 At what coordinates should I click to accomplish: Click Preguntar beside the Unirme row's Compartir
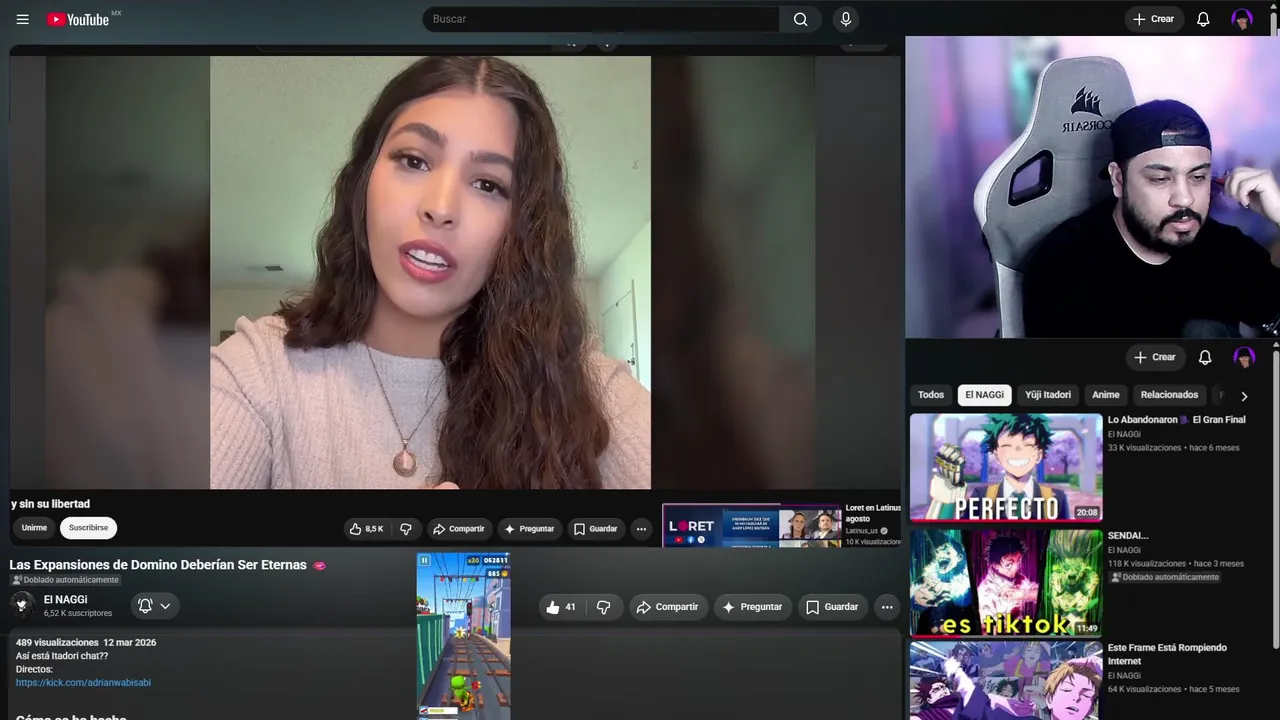529,529
